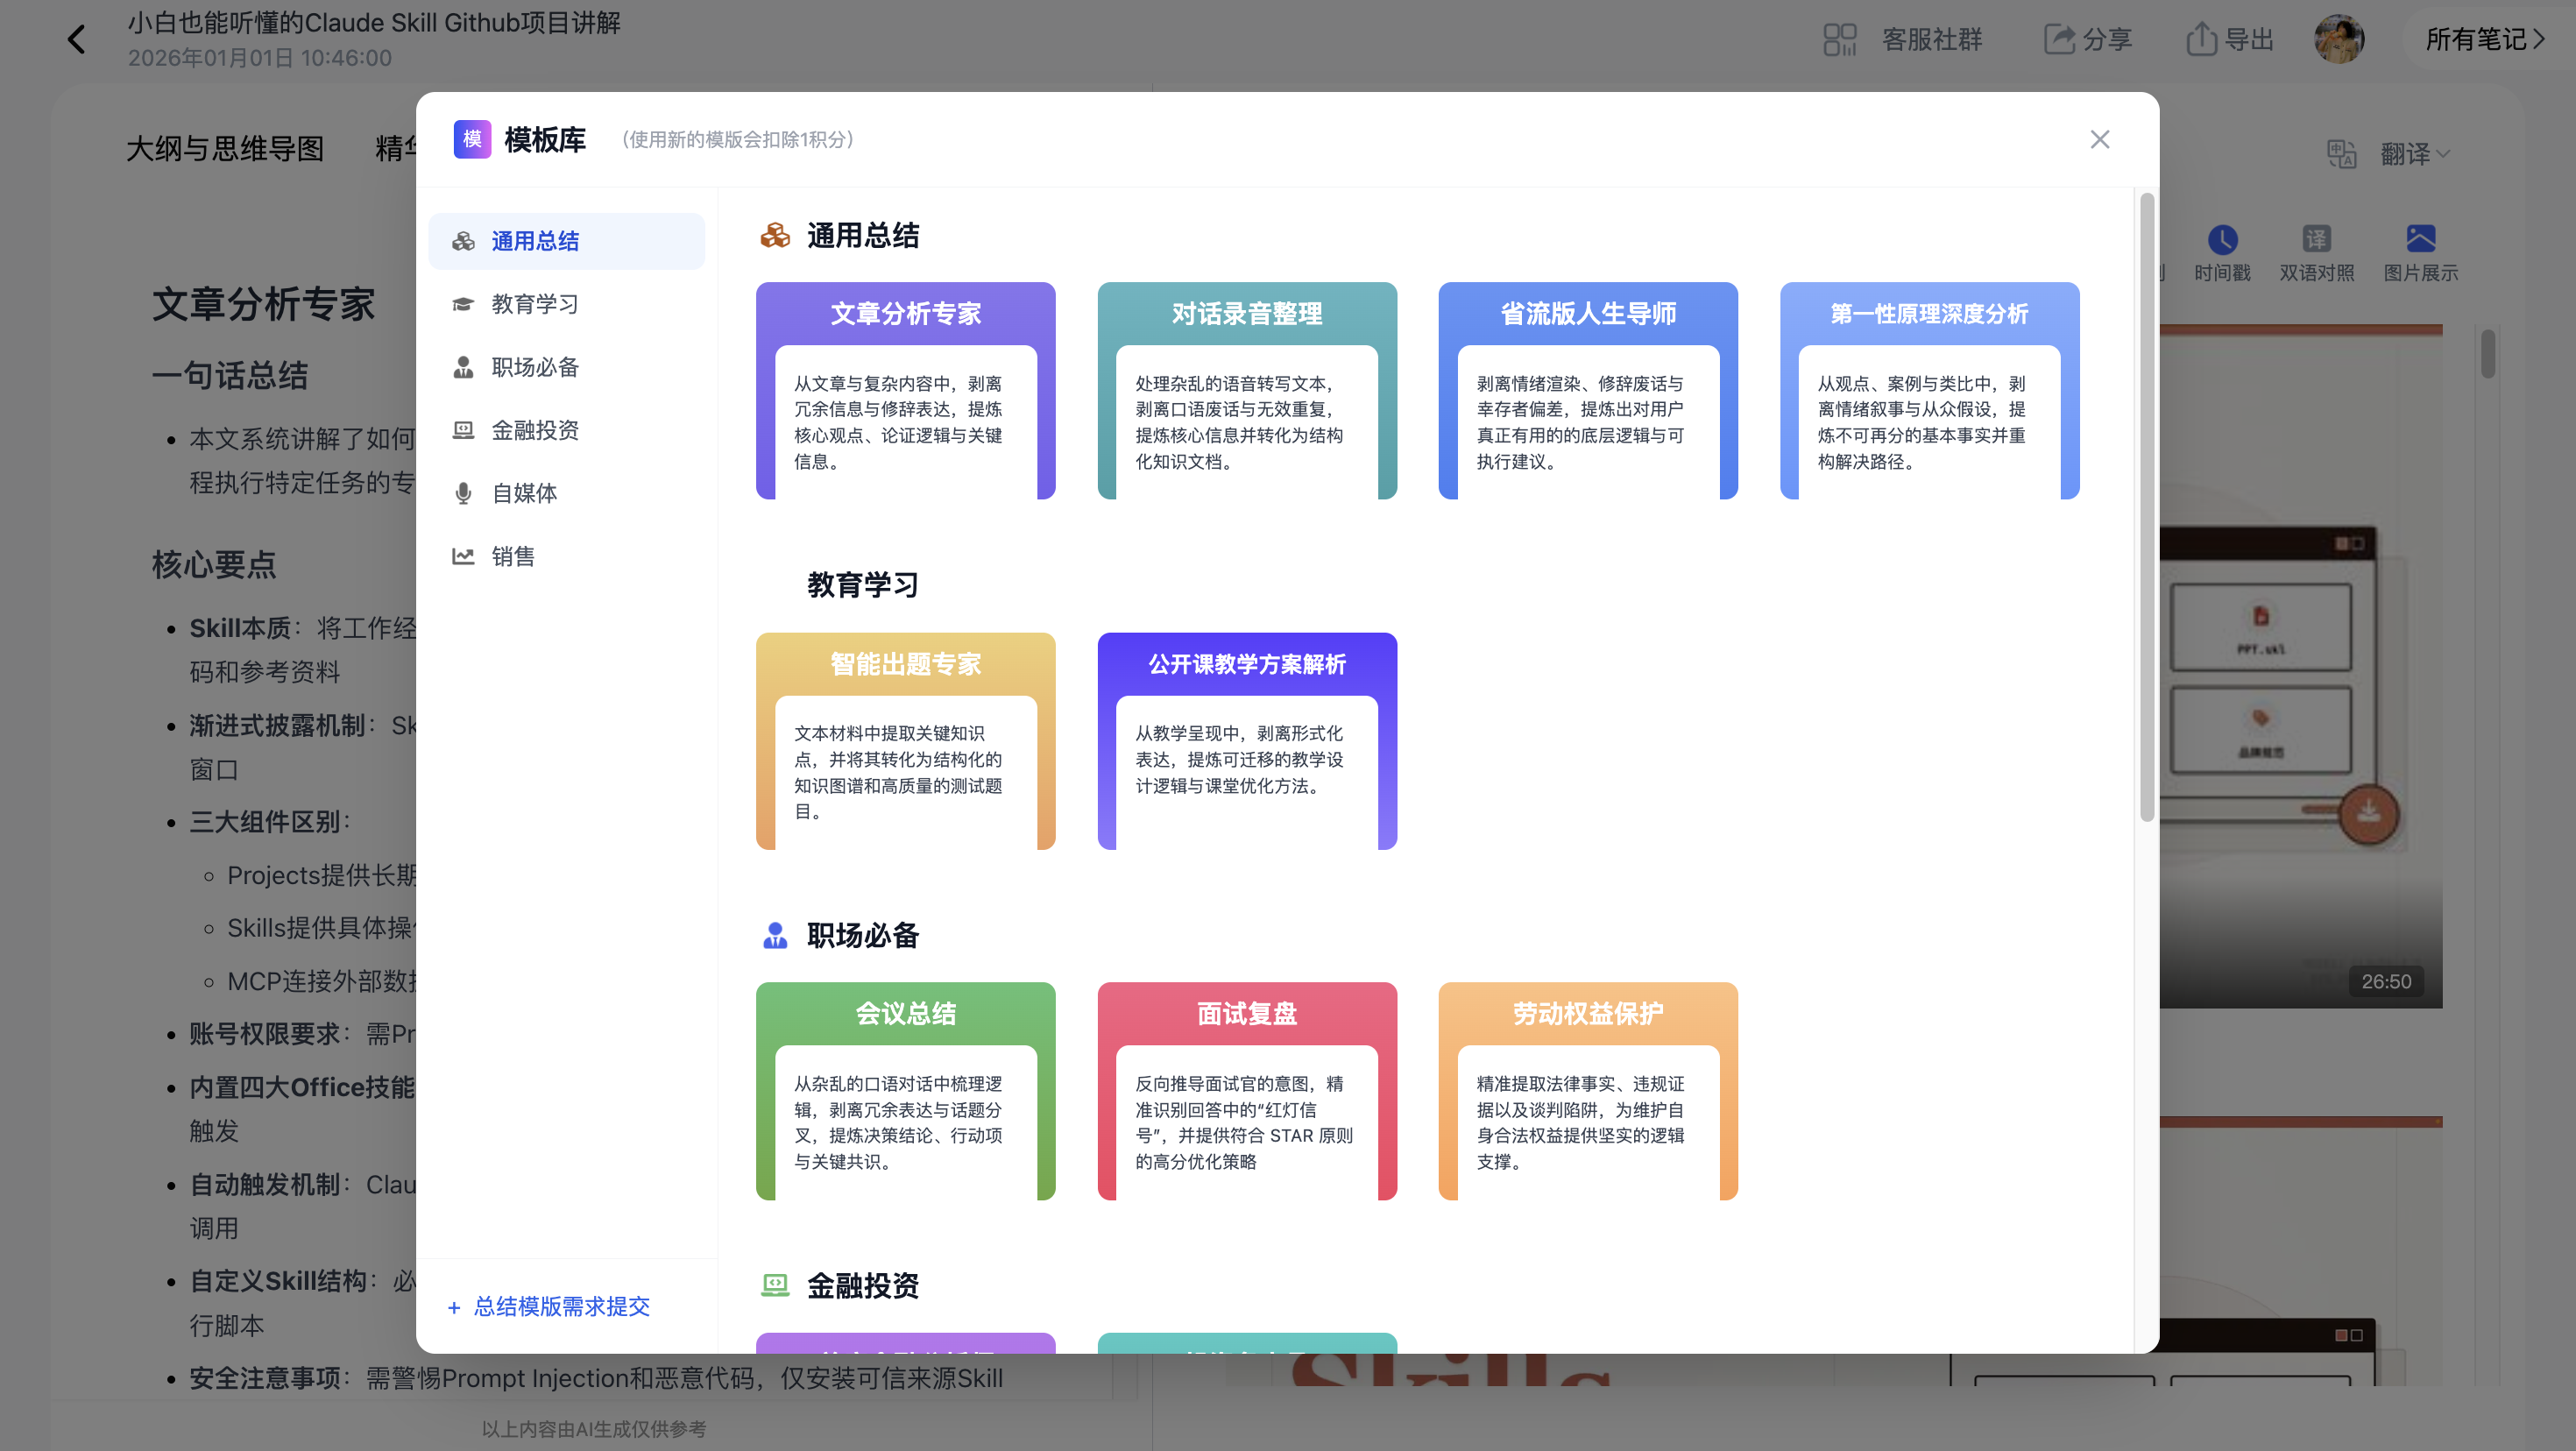Click the 销售 chart icon

click(463, 556)
